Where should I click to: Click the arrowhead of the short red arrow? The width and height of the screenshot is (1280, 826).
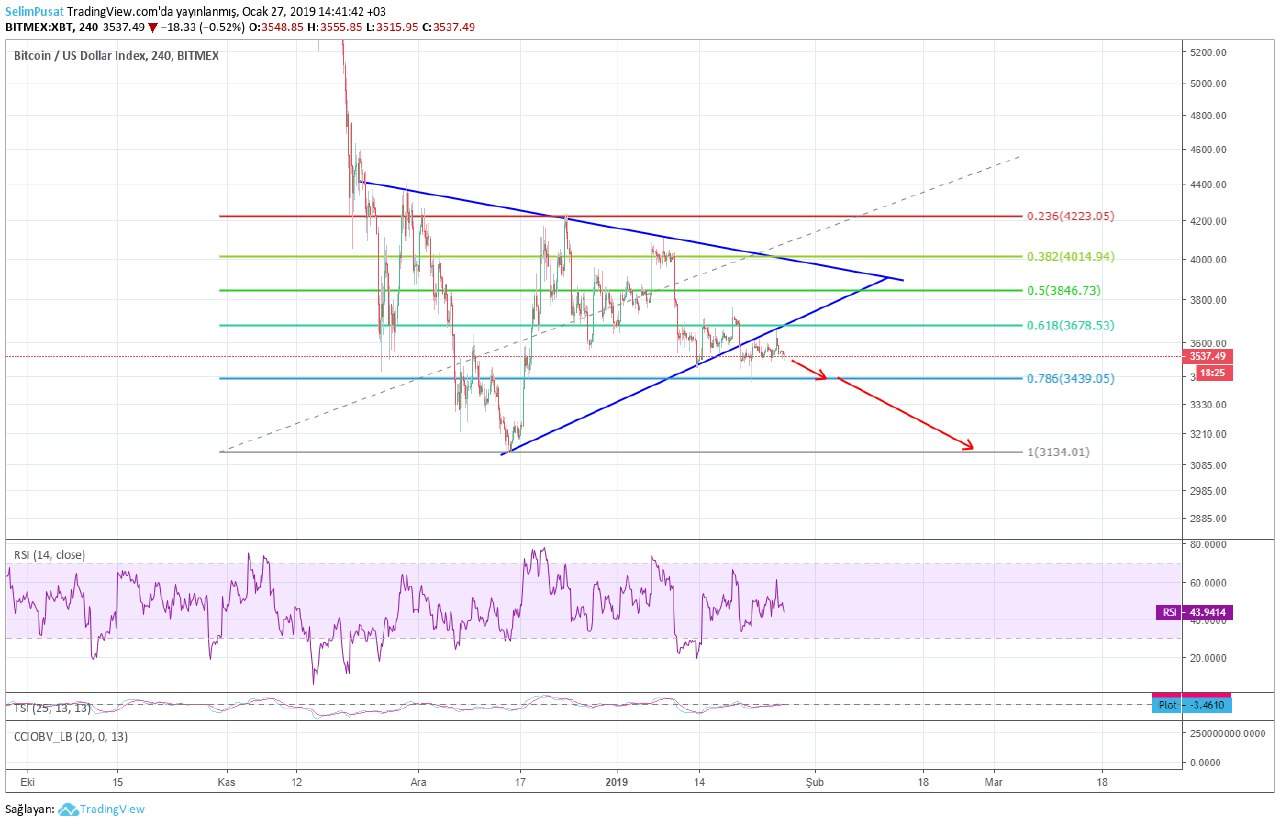(x=822, y=375)
